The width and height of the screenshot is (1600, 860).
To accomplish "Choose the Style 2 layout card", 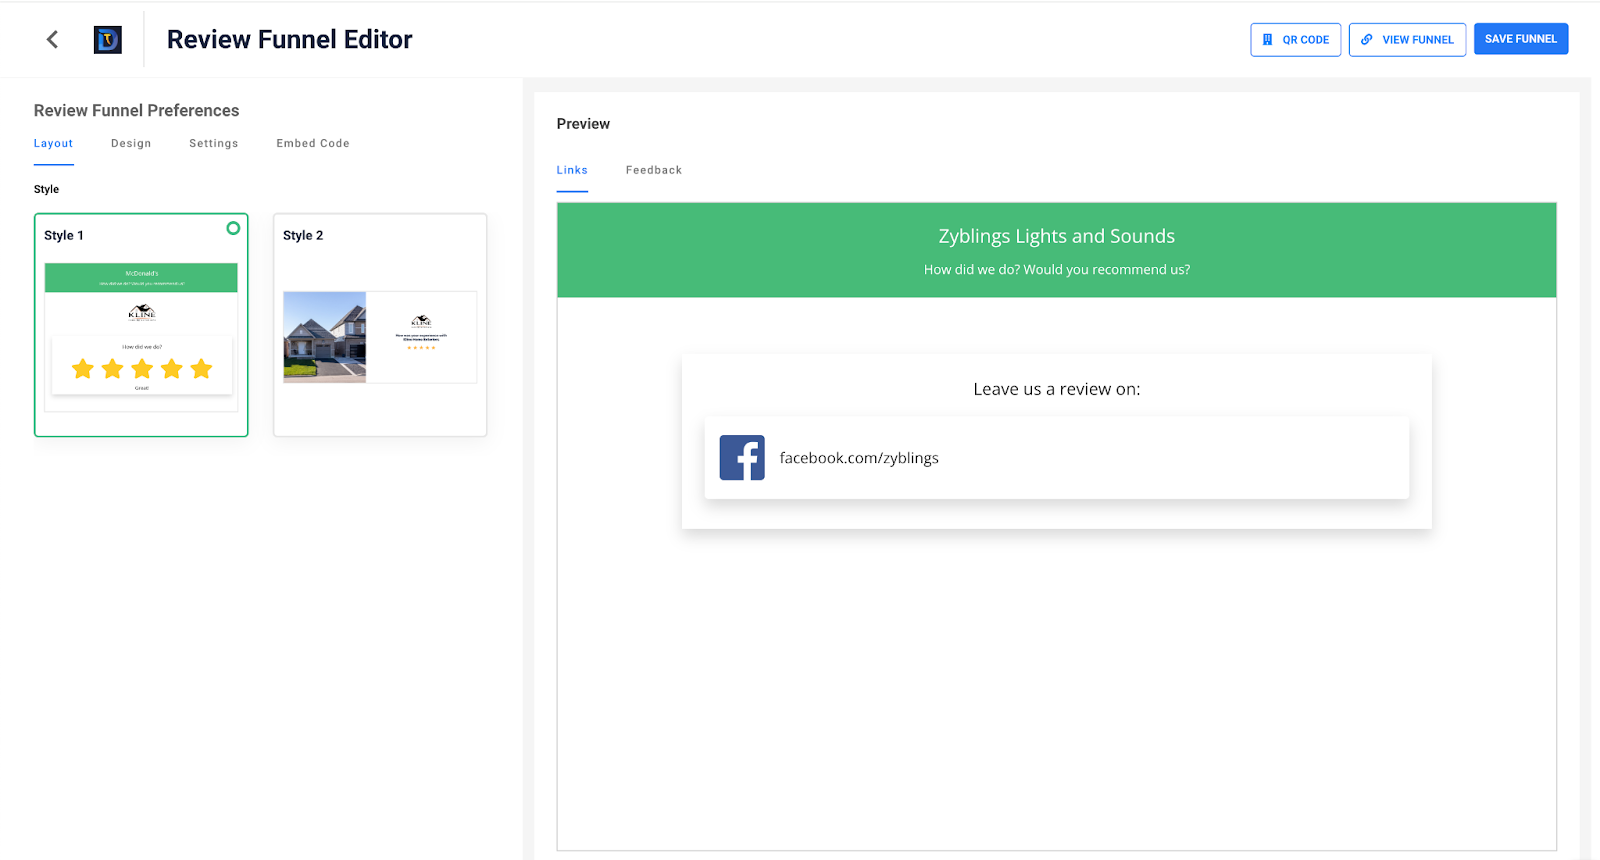I will (x=380, y=325).
